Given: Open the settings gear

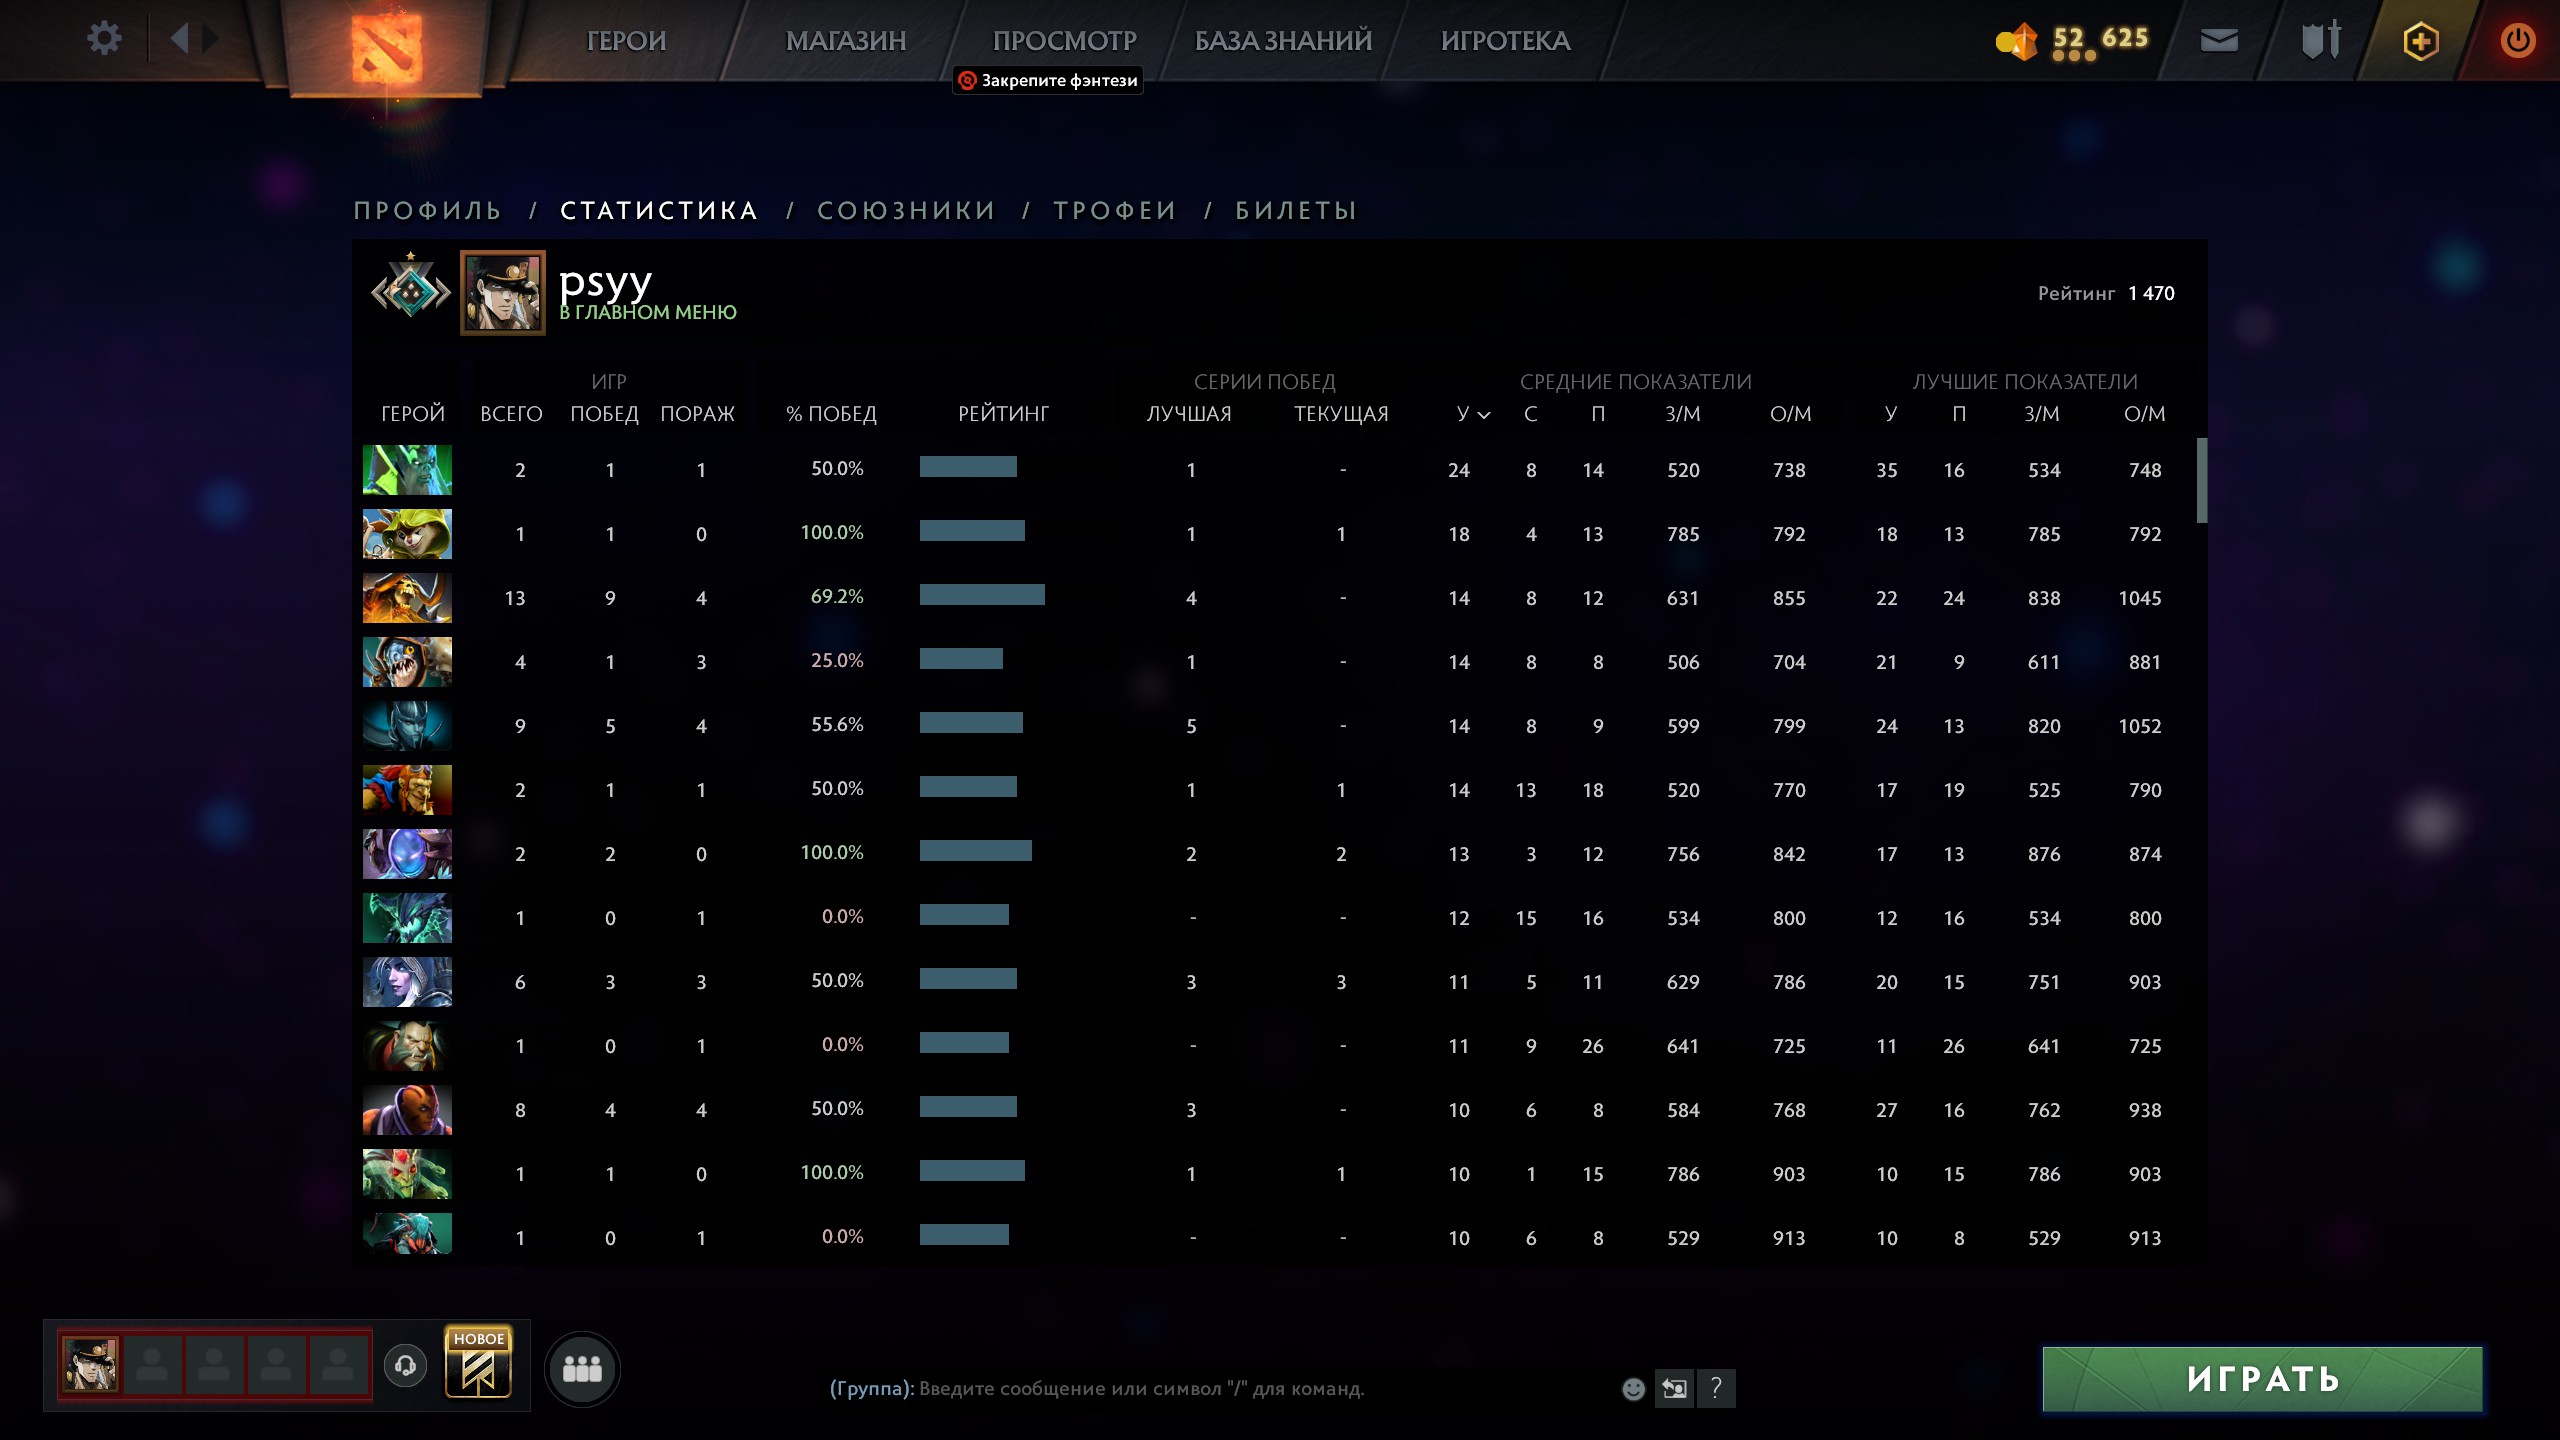Looking at the screenshot, I should click(x=104, y=39).
